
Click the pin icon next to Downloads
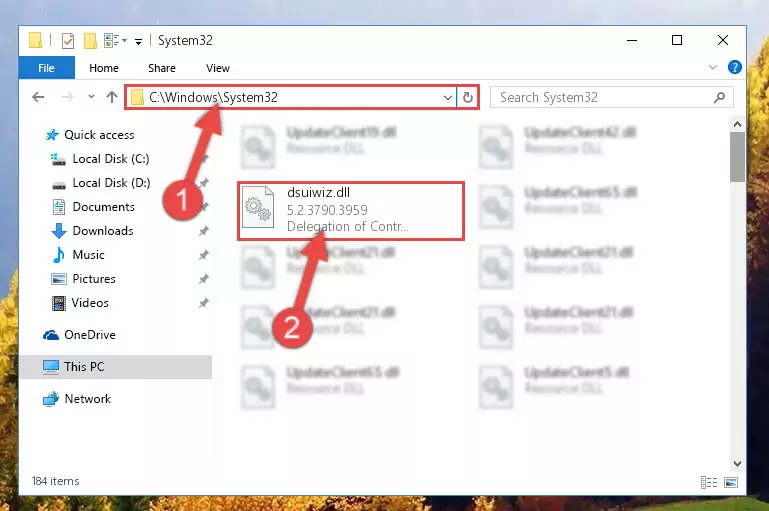204,231
